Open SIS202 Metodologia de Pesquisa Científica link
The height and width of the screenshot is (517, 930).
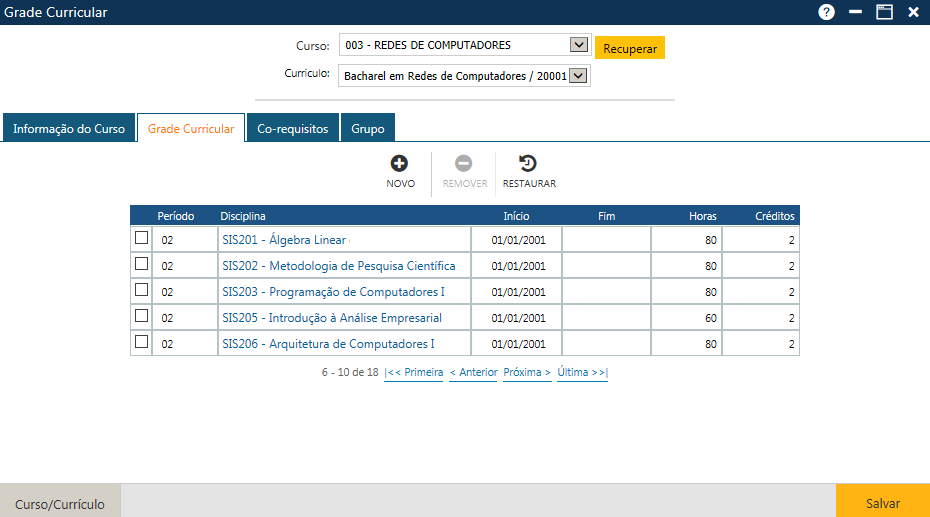(x=338, y=266)
